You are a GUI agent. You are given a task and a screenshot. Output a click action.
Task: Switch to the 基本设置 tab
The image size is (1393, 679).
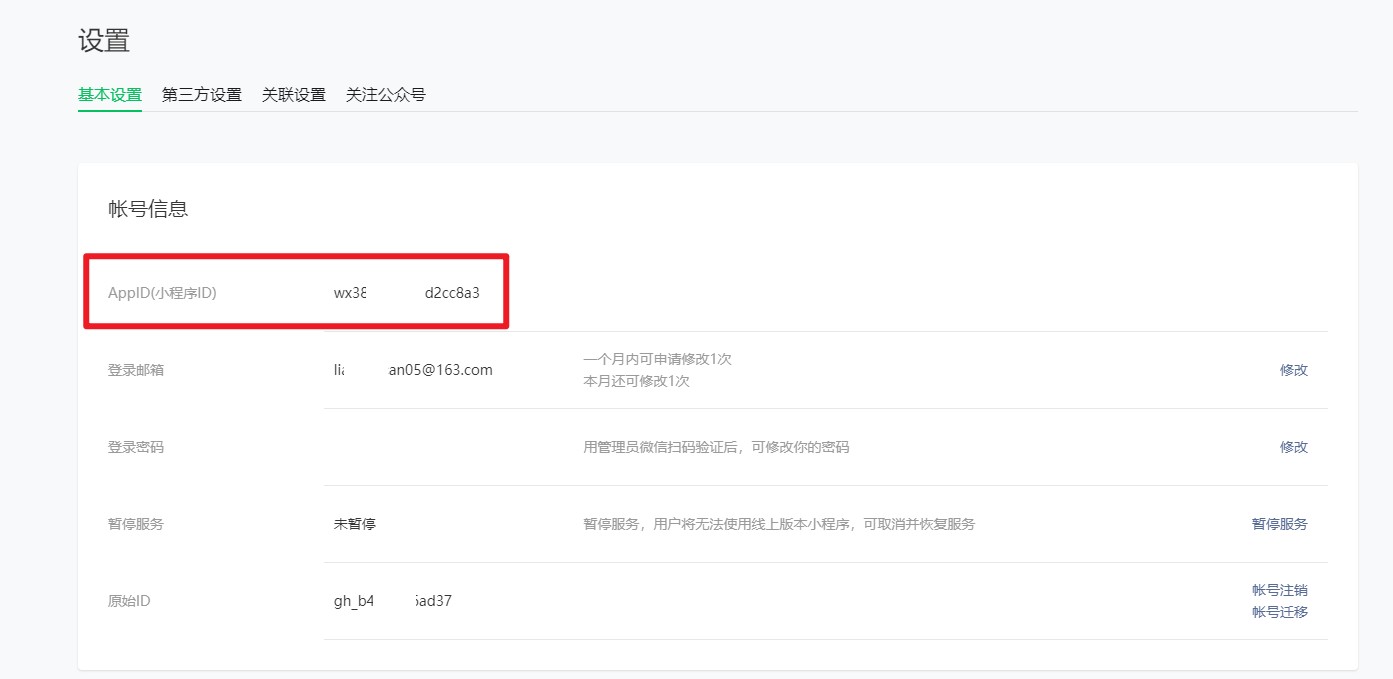pos(110,95)
